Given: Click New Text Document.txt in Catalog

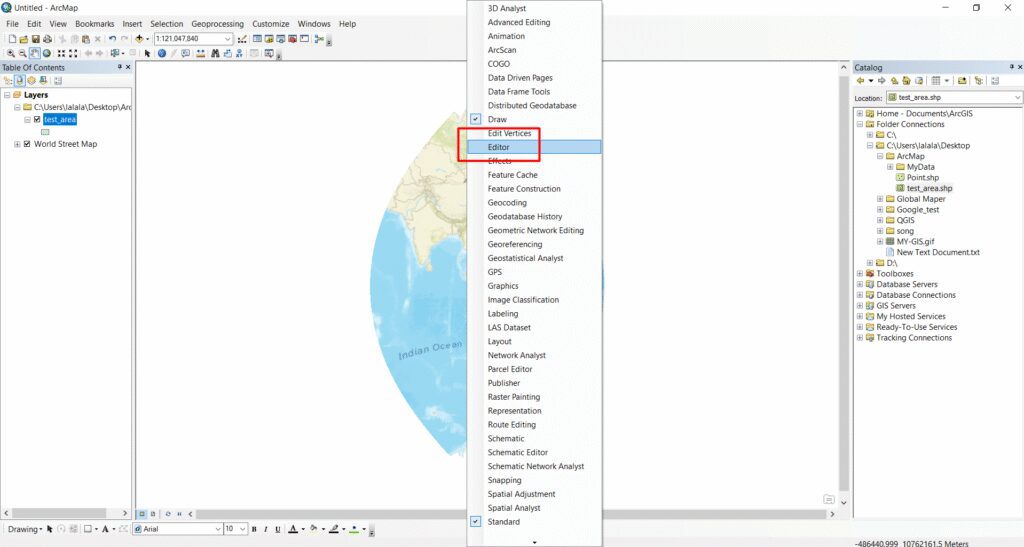Looking at the screenshot, I should 938,252.
